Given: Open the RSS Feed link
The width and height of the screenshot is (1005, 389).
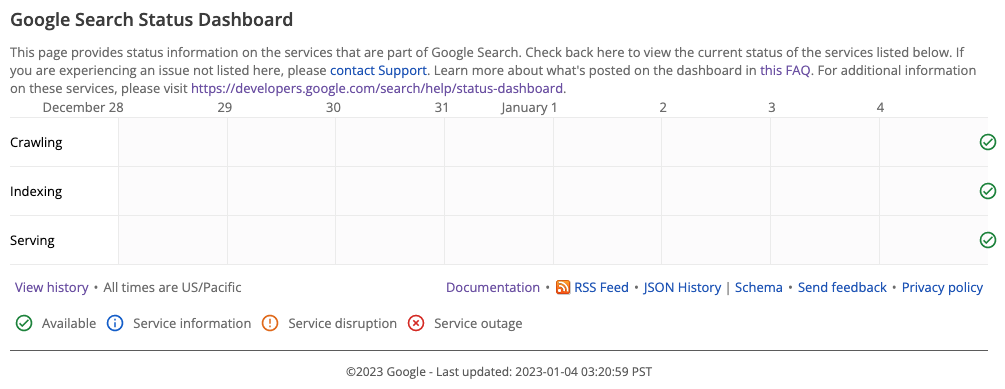Looking at the screenshot, I should pyautogui.click(x=601, y=287).
